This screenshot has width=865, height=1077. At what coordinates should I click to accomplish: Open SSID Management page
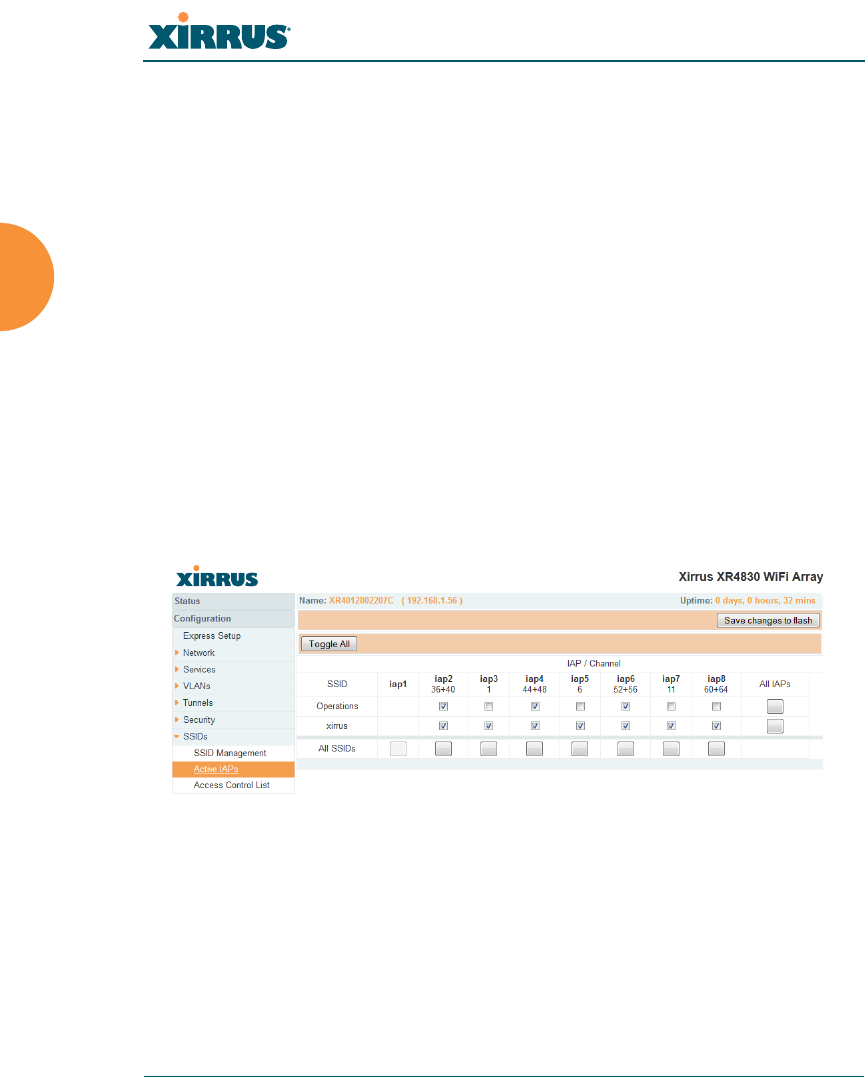(x=229, y=753)
